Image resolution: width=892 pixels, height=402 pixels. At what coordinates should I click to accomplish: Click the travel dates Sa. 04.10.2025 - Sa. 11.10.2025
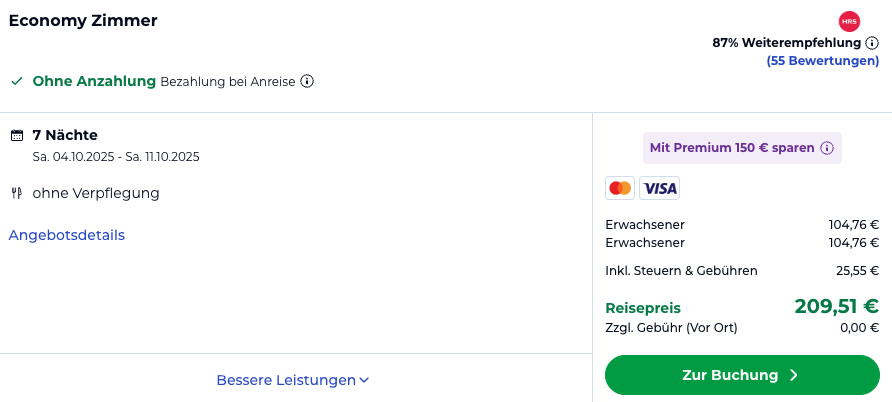pyautogui.click(x=116, y=156)
